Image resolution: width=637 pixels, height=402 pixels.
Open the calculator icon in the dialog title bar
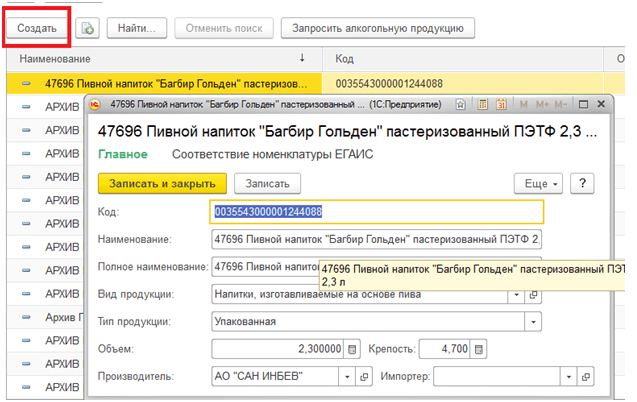point(482,103)
